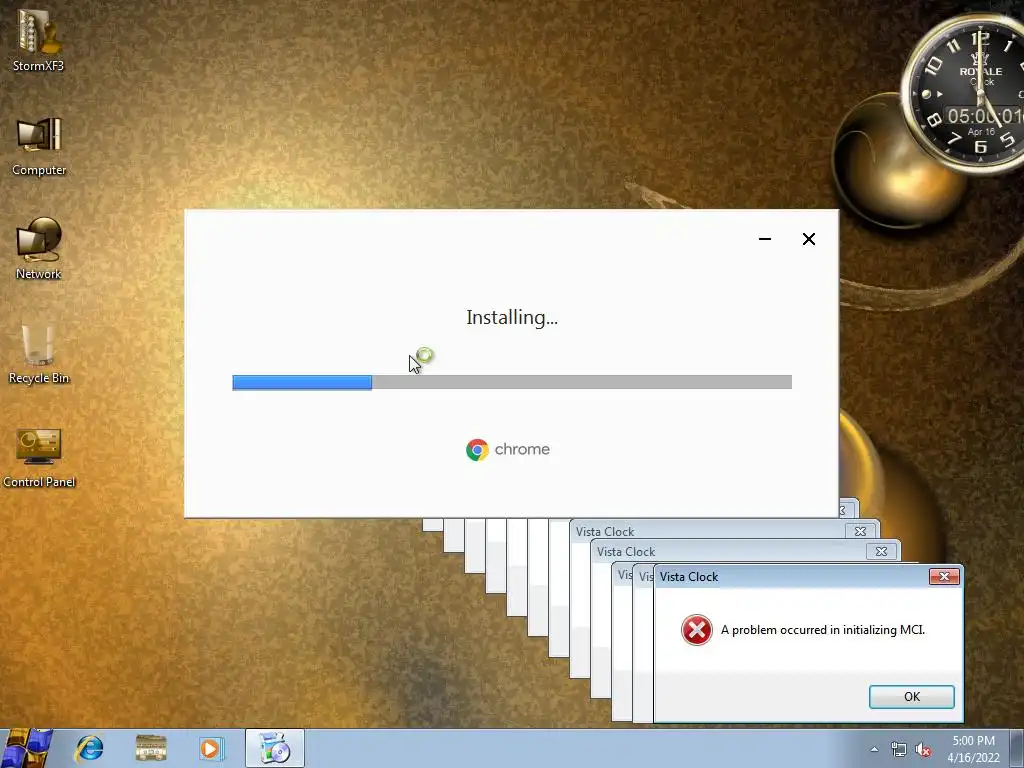The width and height of the screenshot is (1024, 768).
Task: Close the front Vista Clock error dialog
Action: click(x=944, y=576)
